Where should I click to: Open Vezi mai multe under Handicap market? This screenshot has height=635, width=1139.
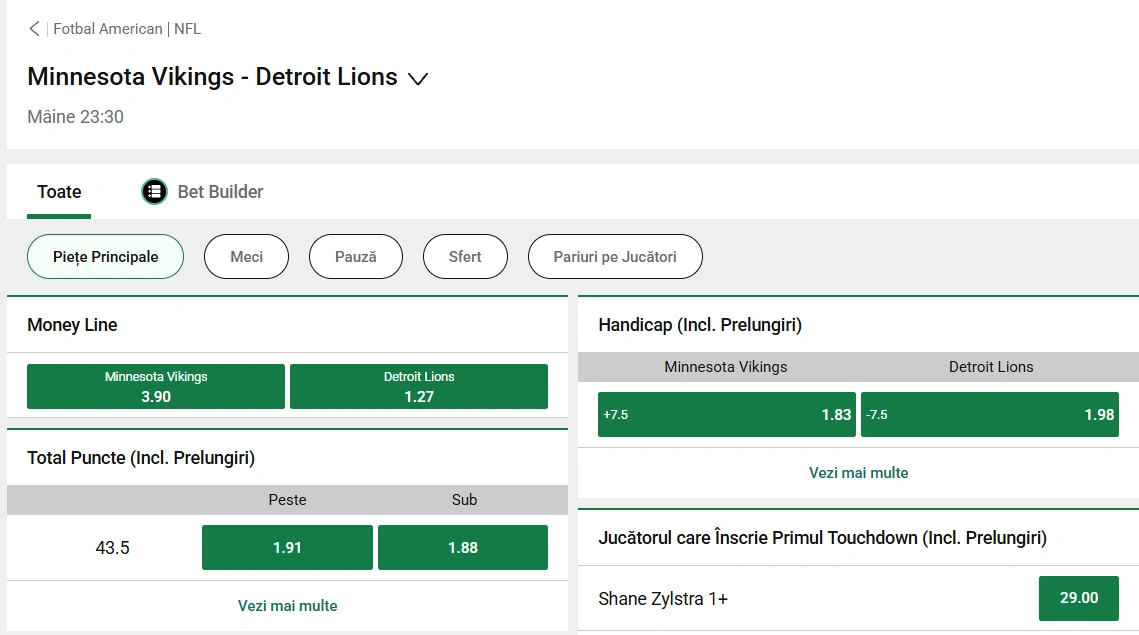[858, 473]
